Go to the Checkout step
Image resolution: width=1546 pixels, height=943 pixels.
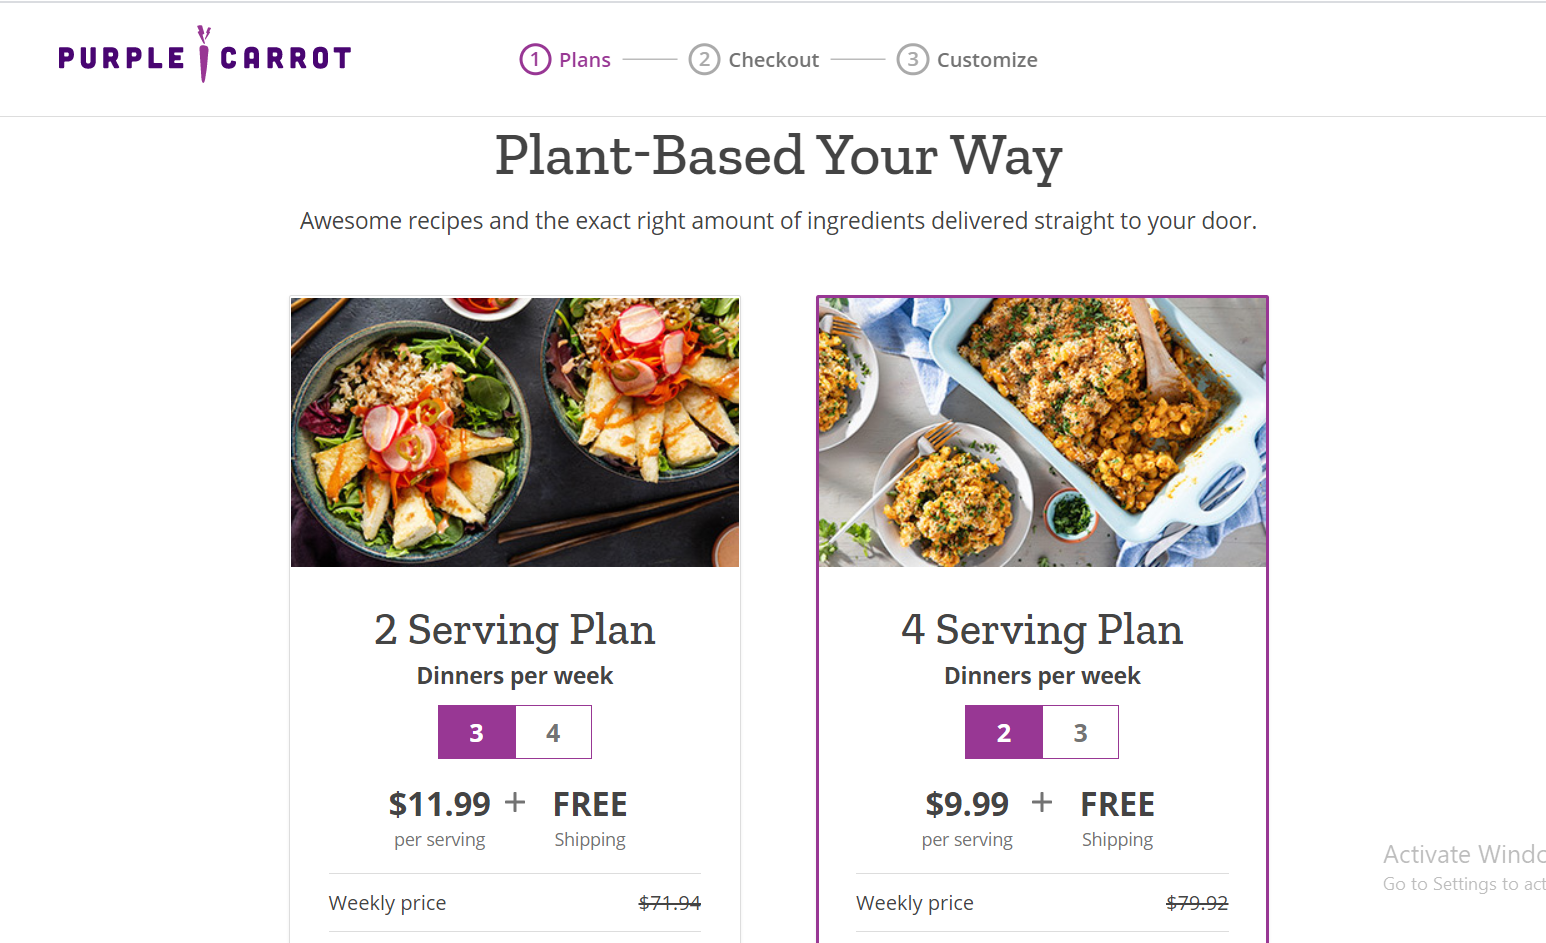774,60
